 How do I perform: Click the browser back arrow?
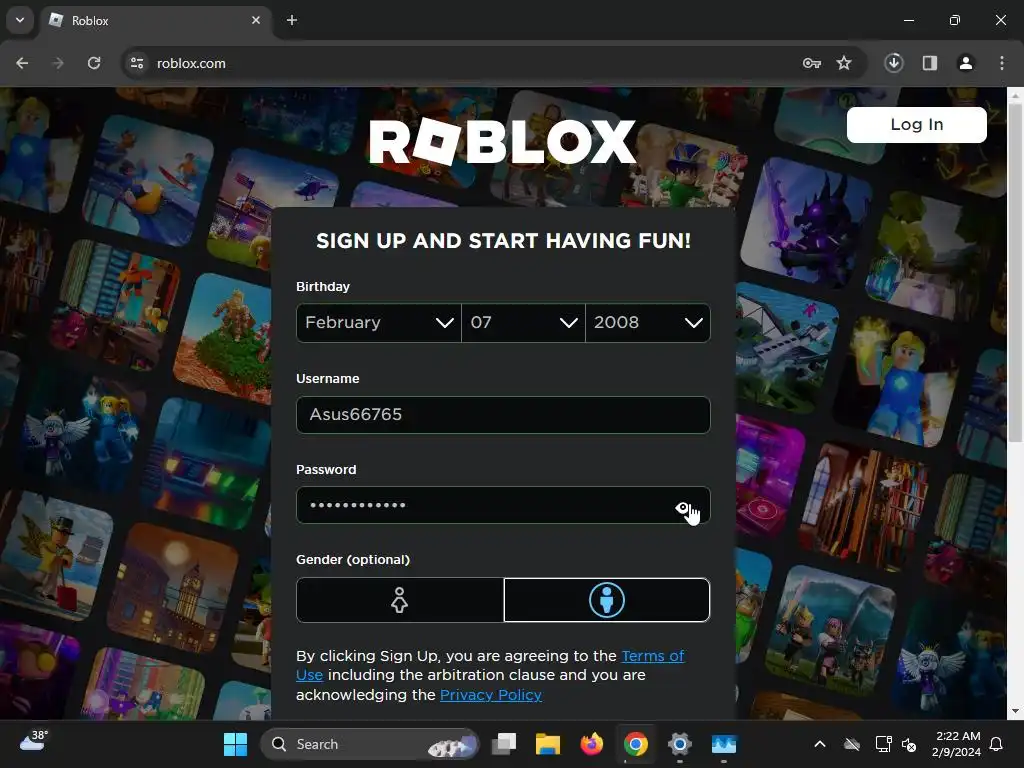click(22, 63)
